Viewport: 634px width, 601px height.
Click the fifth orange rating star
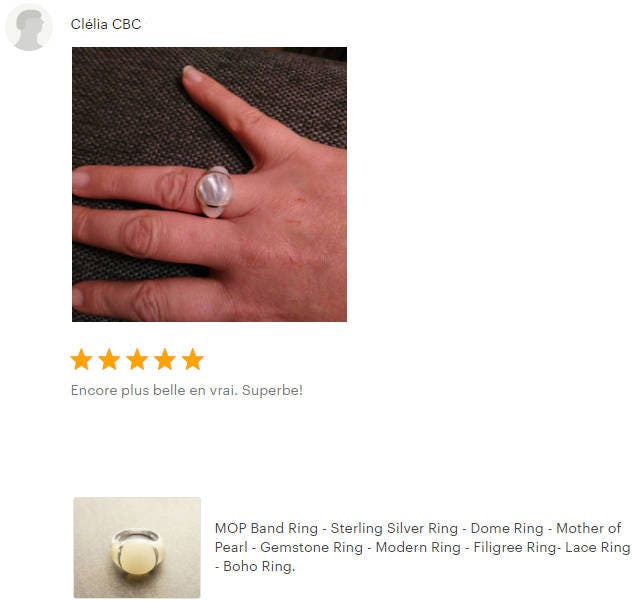pyautogui.click(x=192, y=359)
